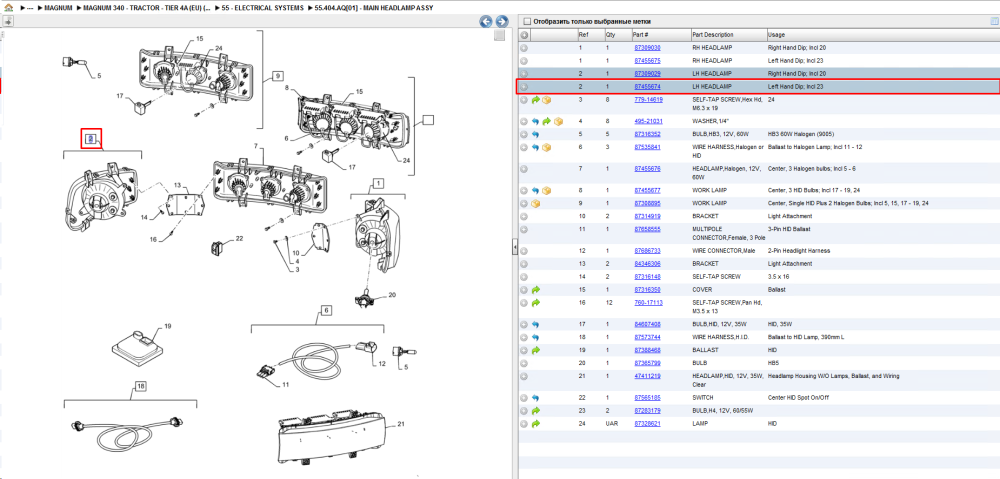Go to the Home icon in breadcrumb
The width and height of the screenshot is (1000, 479).
(8, 8)
